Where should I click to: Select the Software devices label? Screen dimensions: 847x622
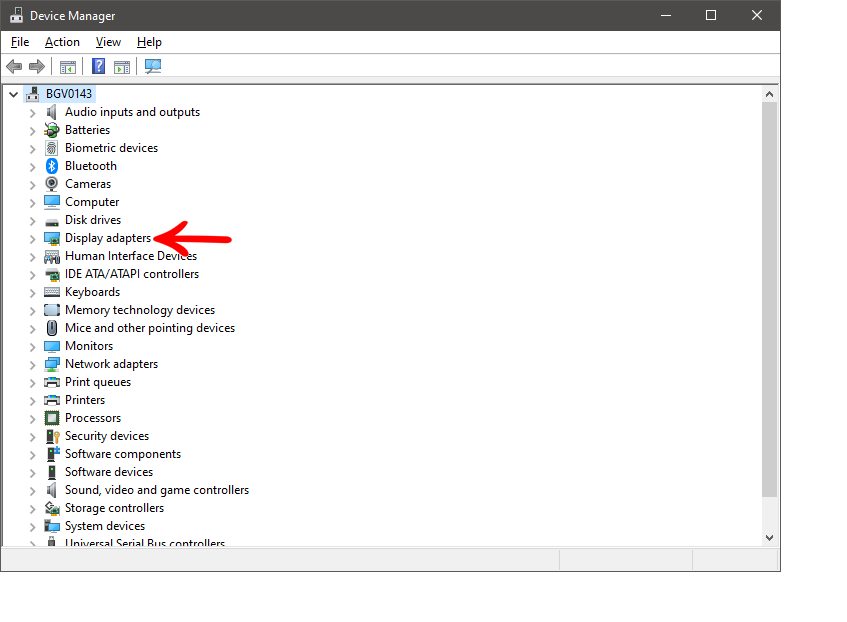coord(109,472)
